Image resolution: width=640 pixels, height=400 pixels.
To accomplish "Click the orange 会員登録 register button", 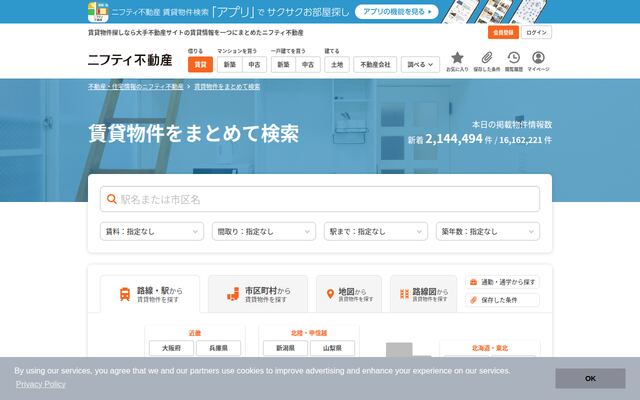I will (x=503, y=32).
